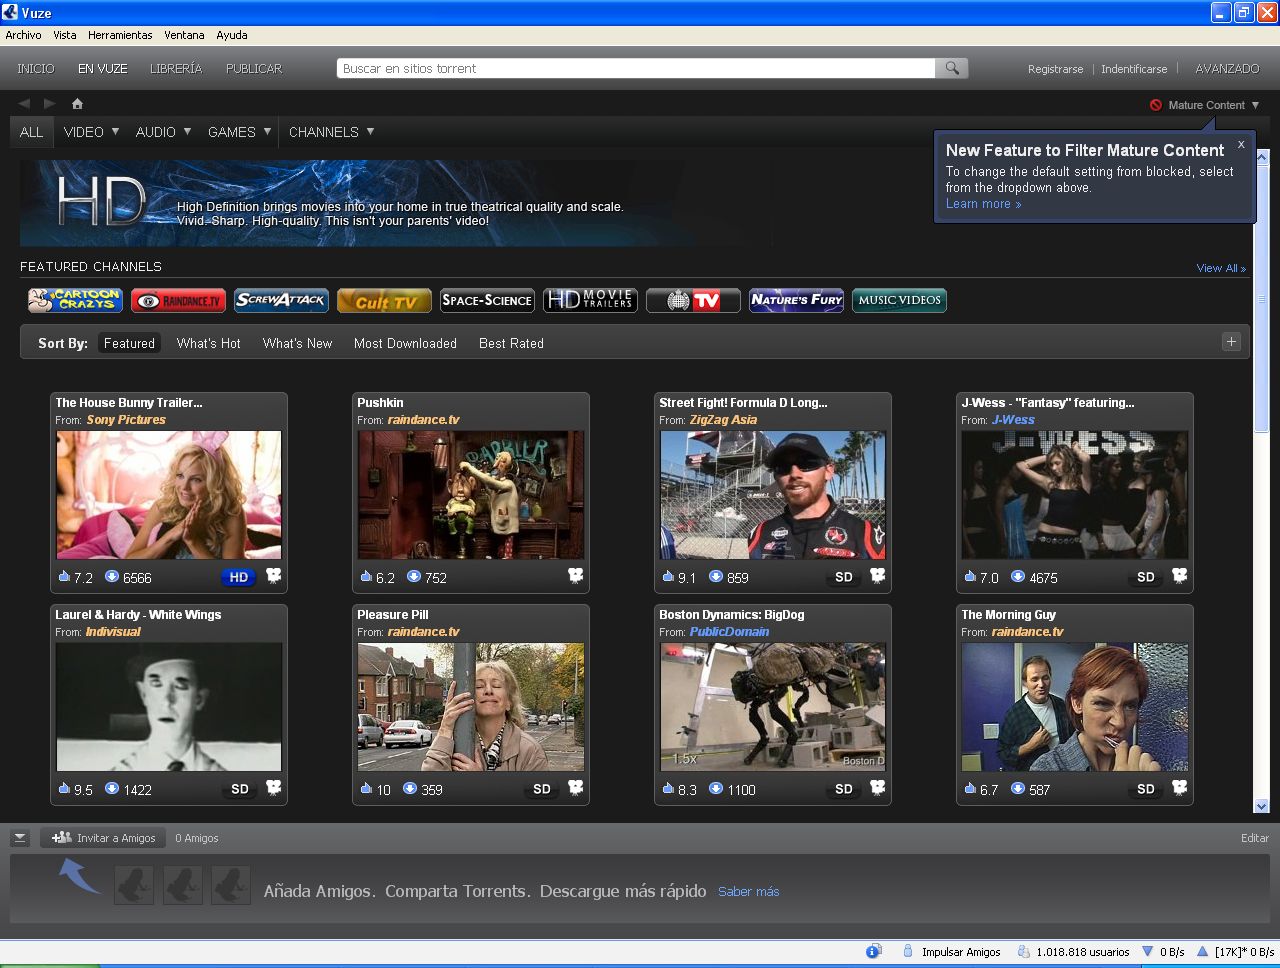Viewport: 1280px width, 968px height.
Task: Click share icon on Boston Dynamics BigDog card
Action: point(878,788)
